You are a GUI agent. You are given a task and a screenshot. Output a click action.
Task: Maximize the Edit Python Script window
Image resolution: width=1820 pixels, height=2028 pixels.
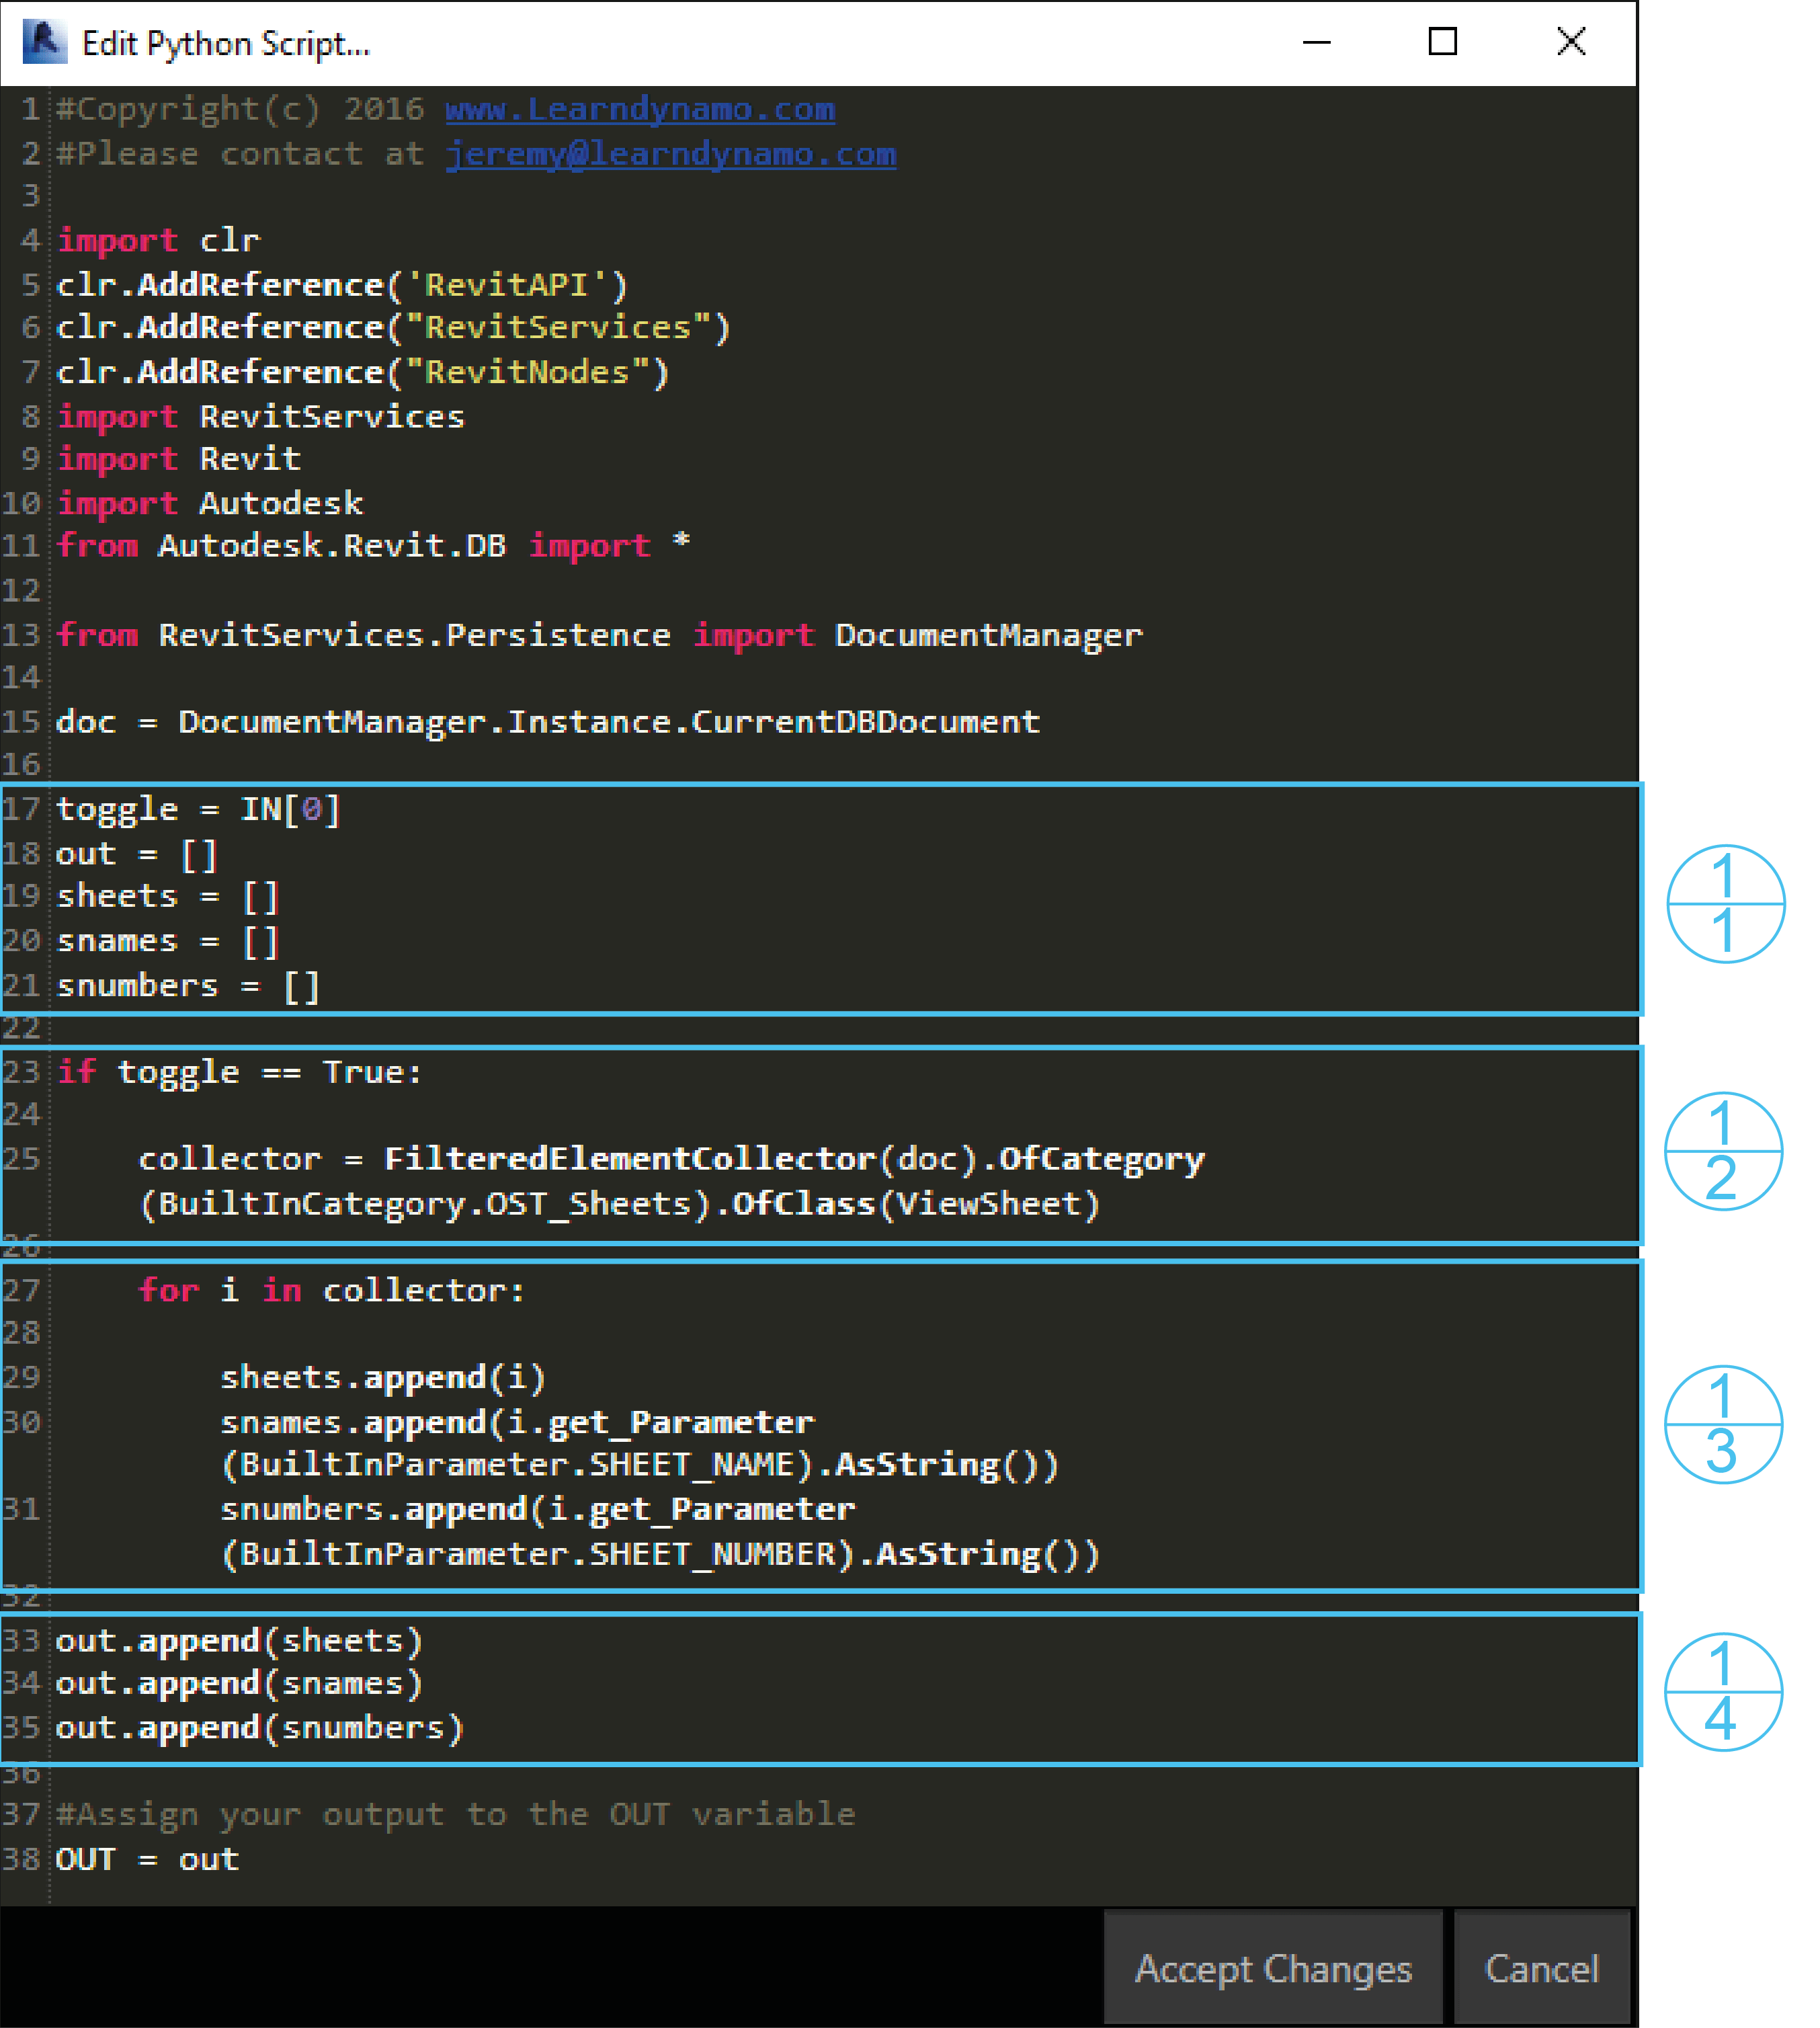(x=1442, y=42)
